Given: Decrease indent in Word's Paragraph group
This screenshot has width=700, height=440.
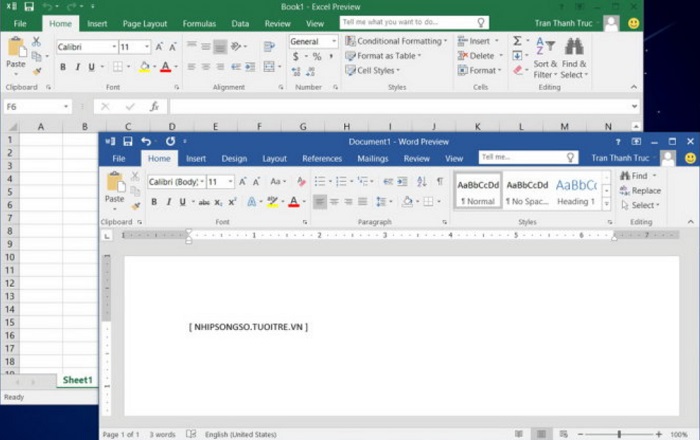Looking at the screenshot, I should coord(388,181).
